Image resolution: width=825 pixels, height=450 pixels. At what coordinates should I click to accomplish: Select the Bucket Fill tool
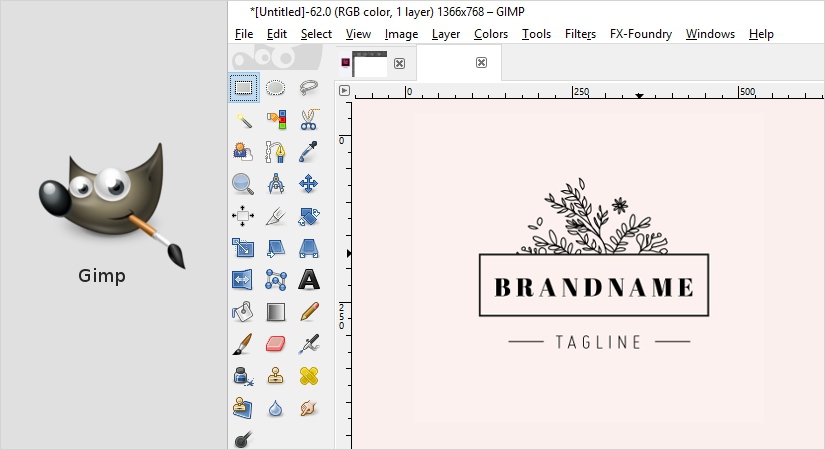[243, 311]
